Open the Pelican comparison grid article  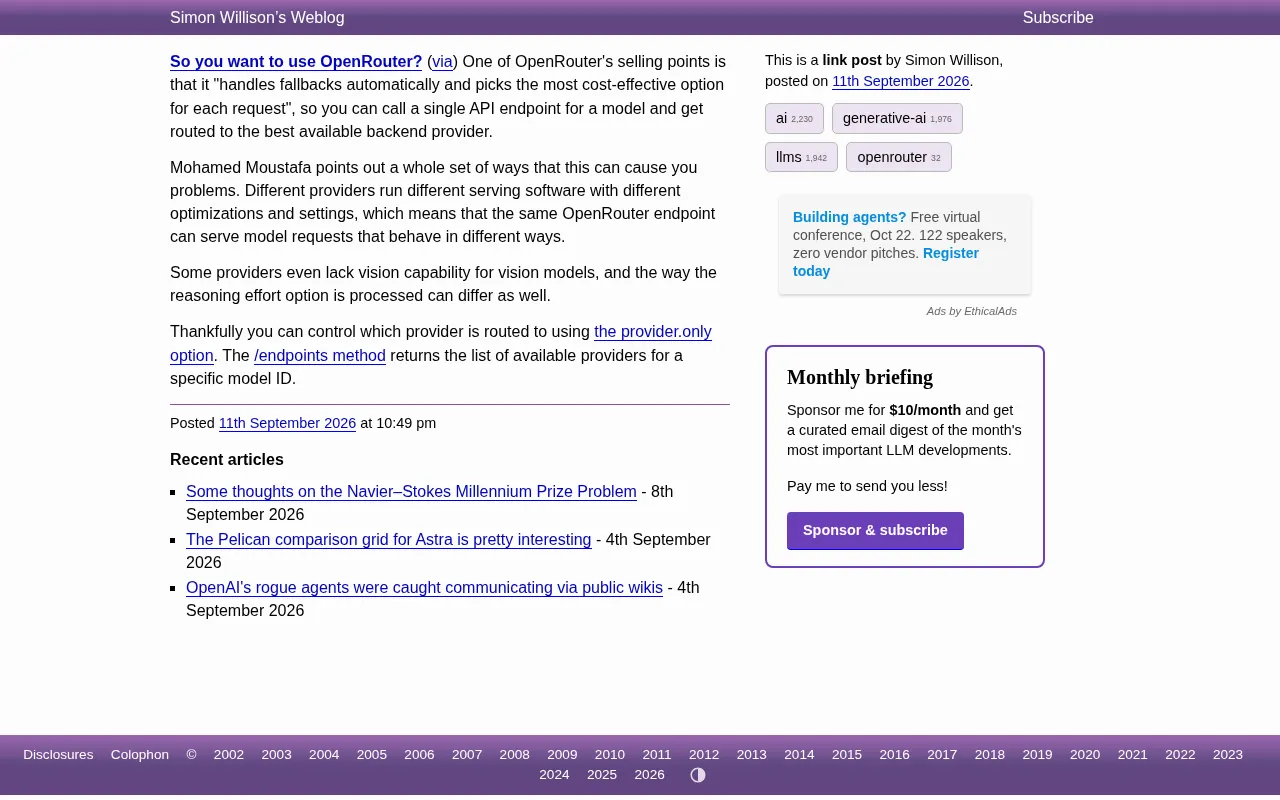(x=388, y=540)
